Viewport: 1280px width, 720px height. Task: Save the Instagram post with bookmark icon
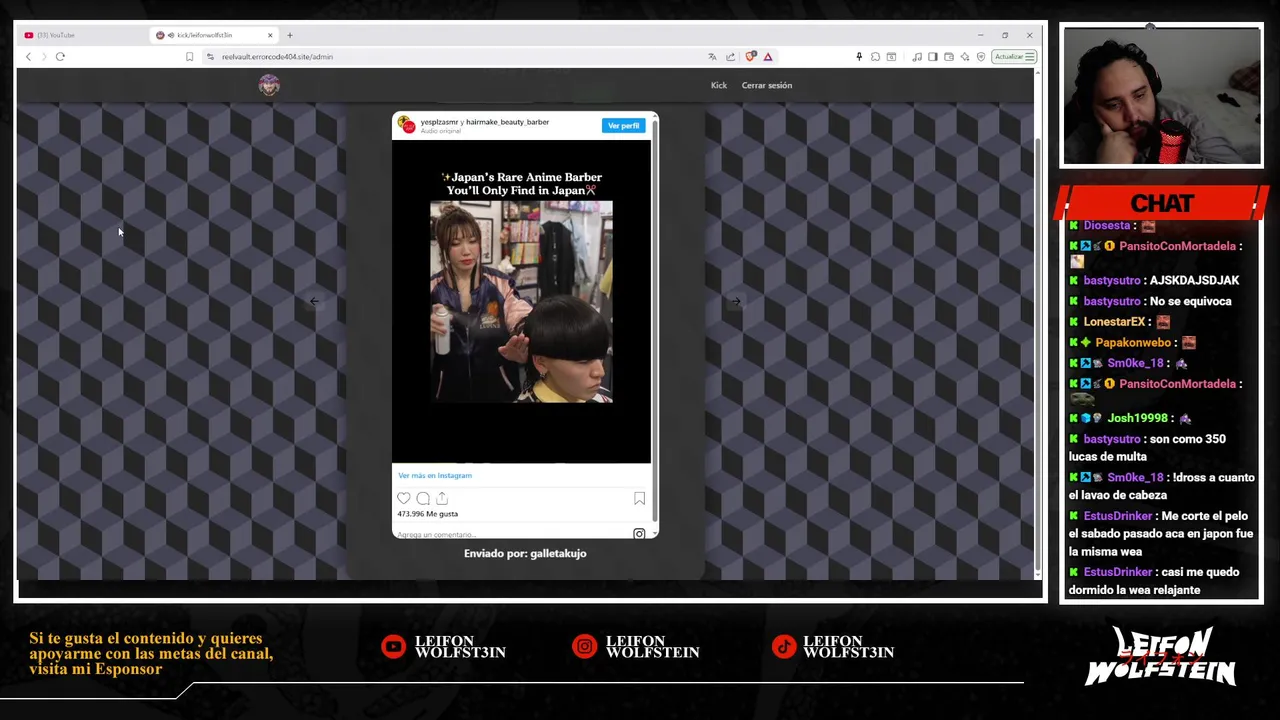pyautogui.click(x=639, y=498)
